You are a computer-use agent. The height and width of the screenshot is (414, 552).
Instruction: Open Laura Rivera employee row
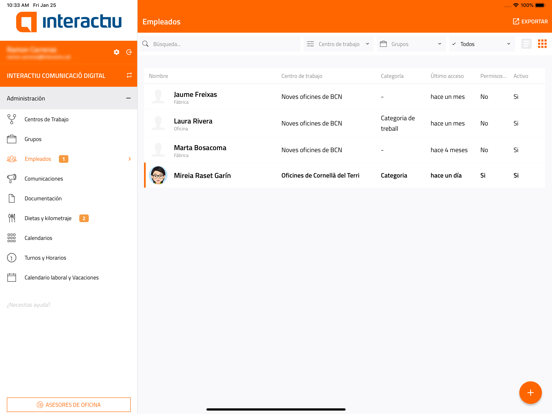tap(345, 123)
